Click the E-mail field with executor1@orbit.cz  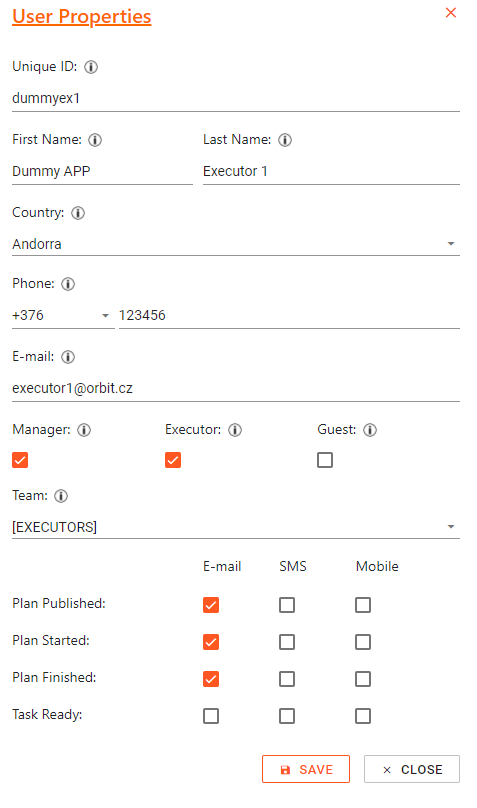[236, 389]
